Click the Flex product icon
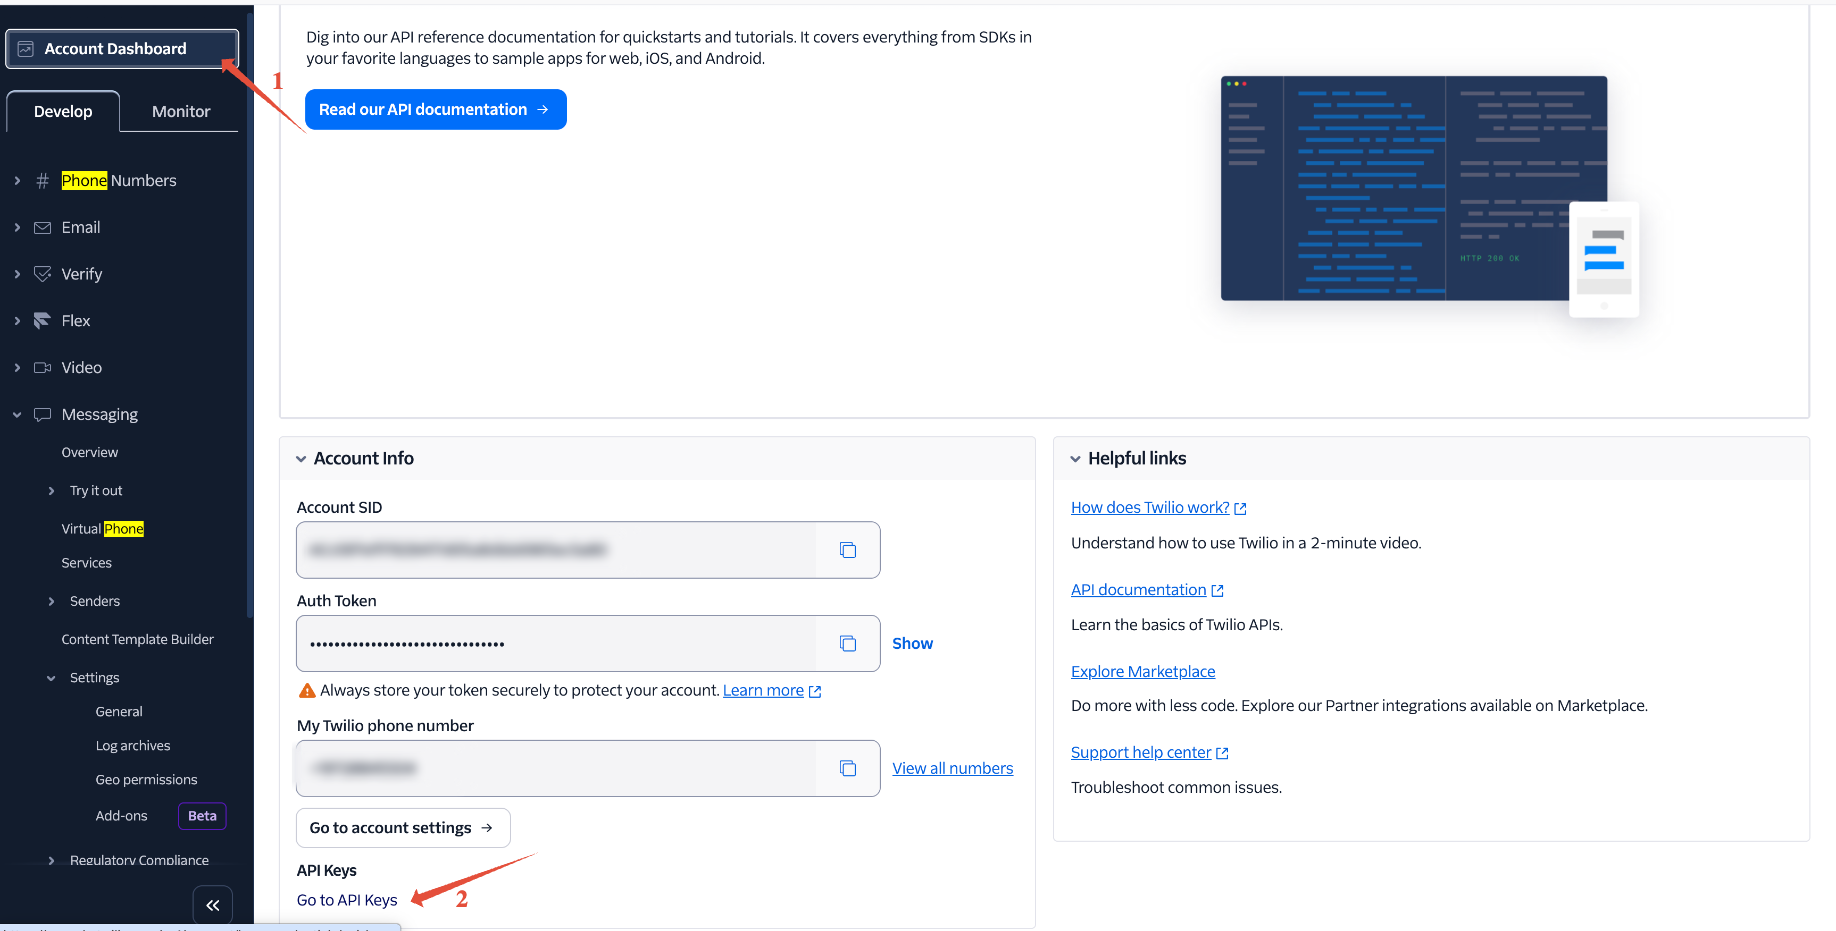 (42, 321)
